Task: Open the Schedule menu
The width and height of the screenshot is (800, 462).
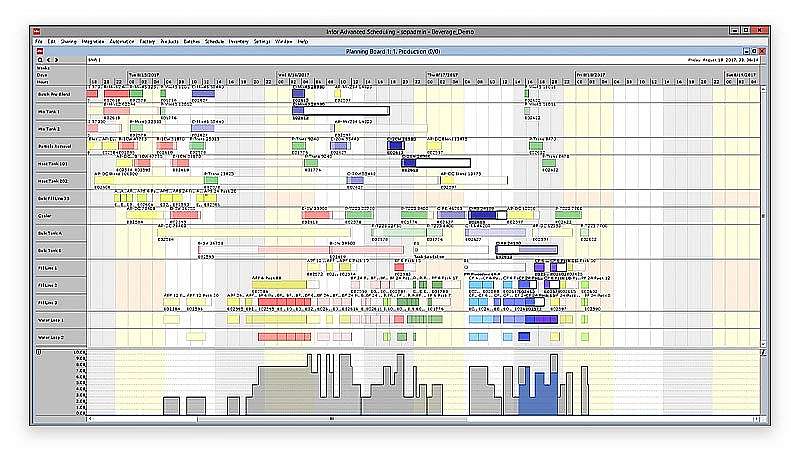Action: (214, 41)
